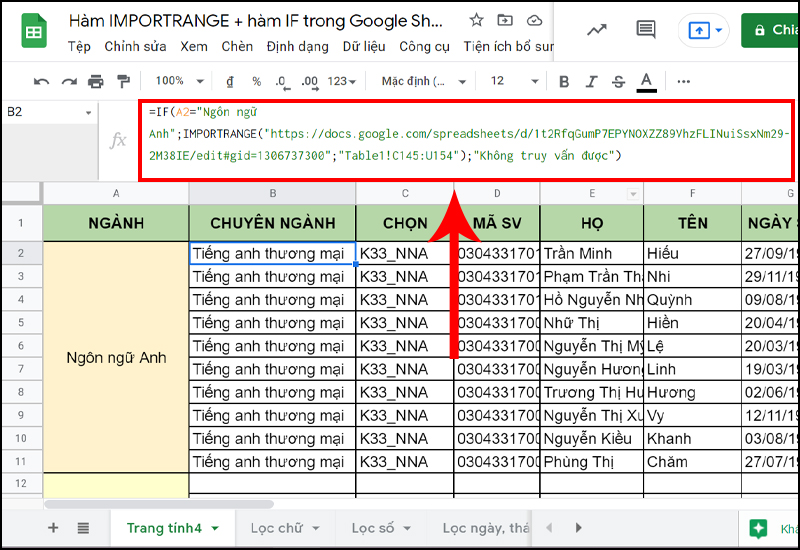Click the CHUYÊN NGÀNH header cell

pyautogui.click(x=272, y=223)
